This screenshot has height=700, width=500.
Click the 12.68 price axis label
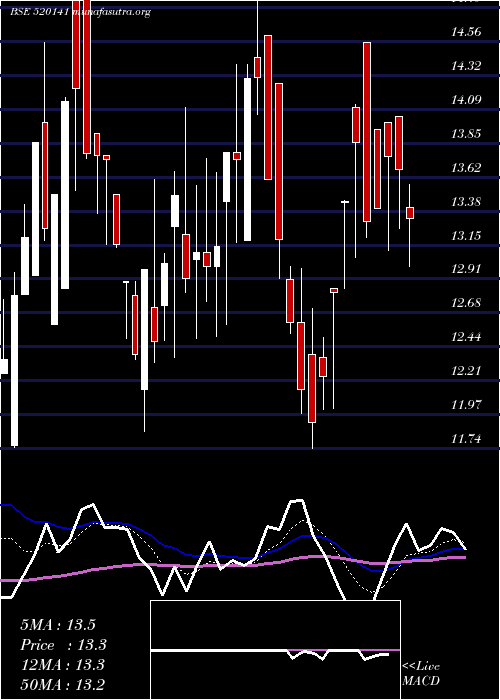[x=467, y=303]
